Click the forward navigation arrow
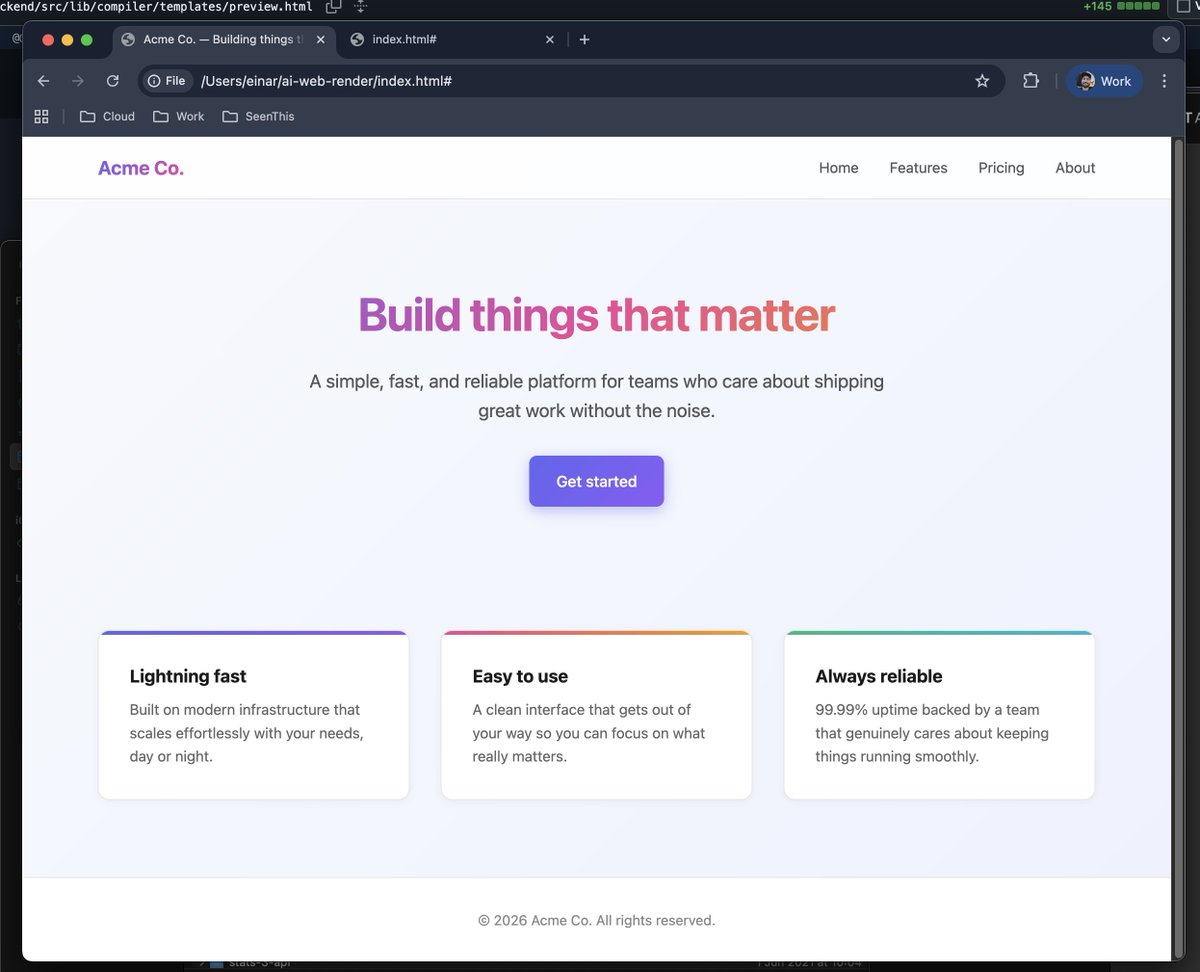This screenshot has height=972, width=1200. click(x=78, y=81)
